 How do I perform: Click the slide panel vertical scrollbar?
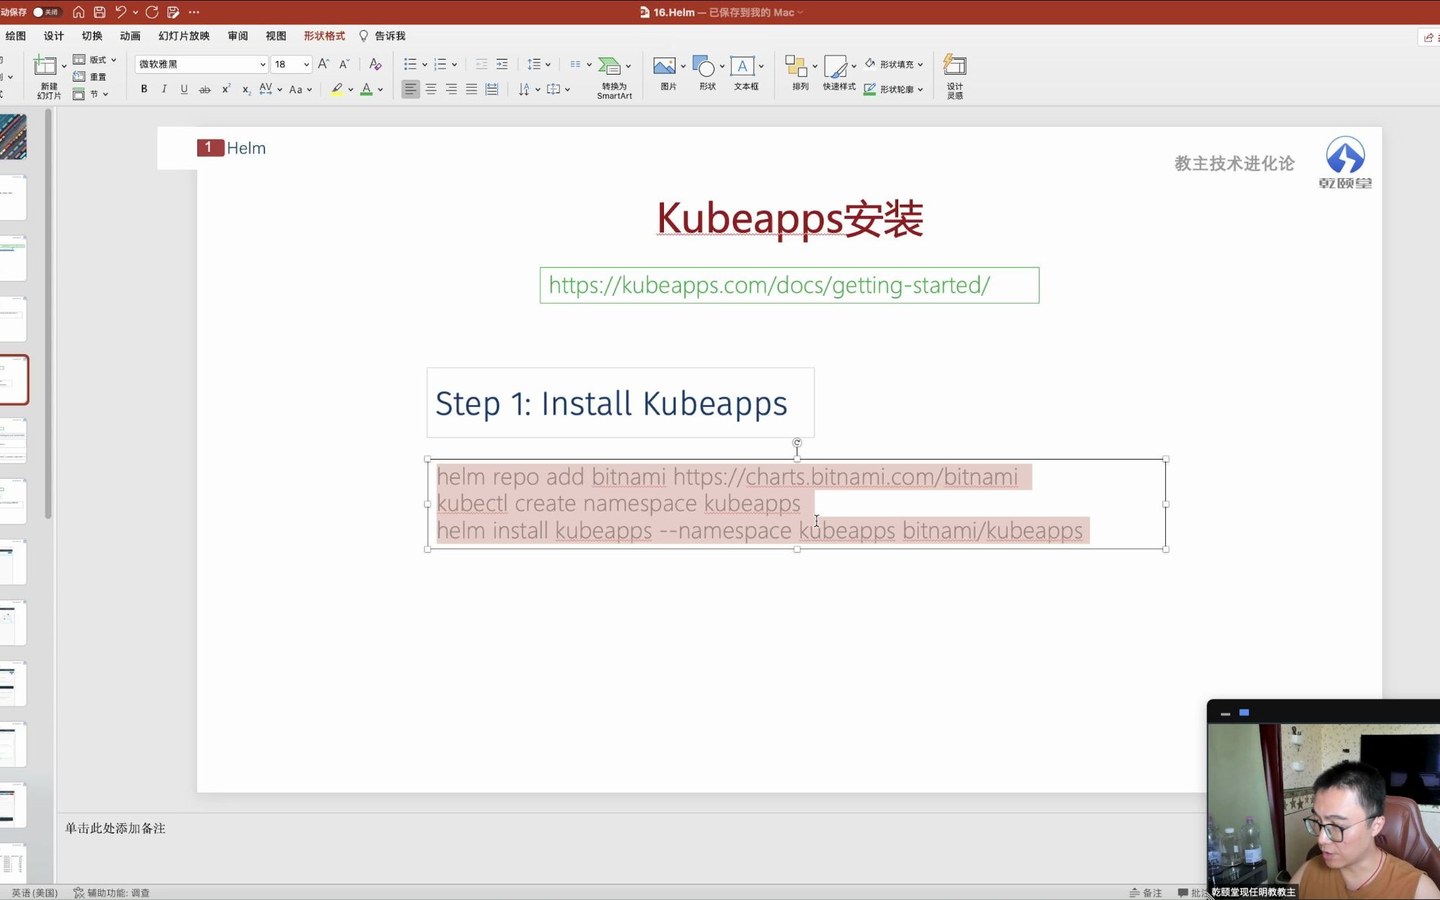pos(48,316)
